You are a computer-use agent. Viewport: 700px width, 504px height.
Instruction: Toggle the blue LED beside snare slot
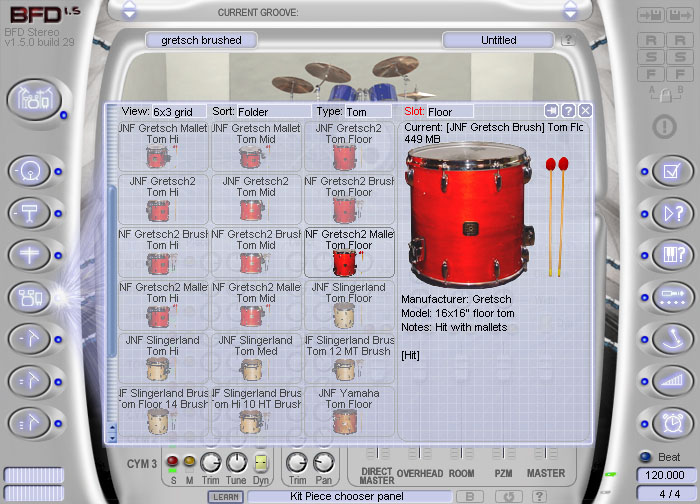[x=58, y=213]
